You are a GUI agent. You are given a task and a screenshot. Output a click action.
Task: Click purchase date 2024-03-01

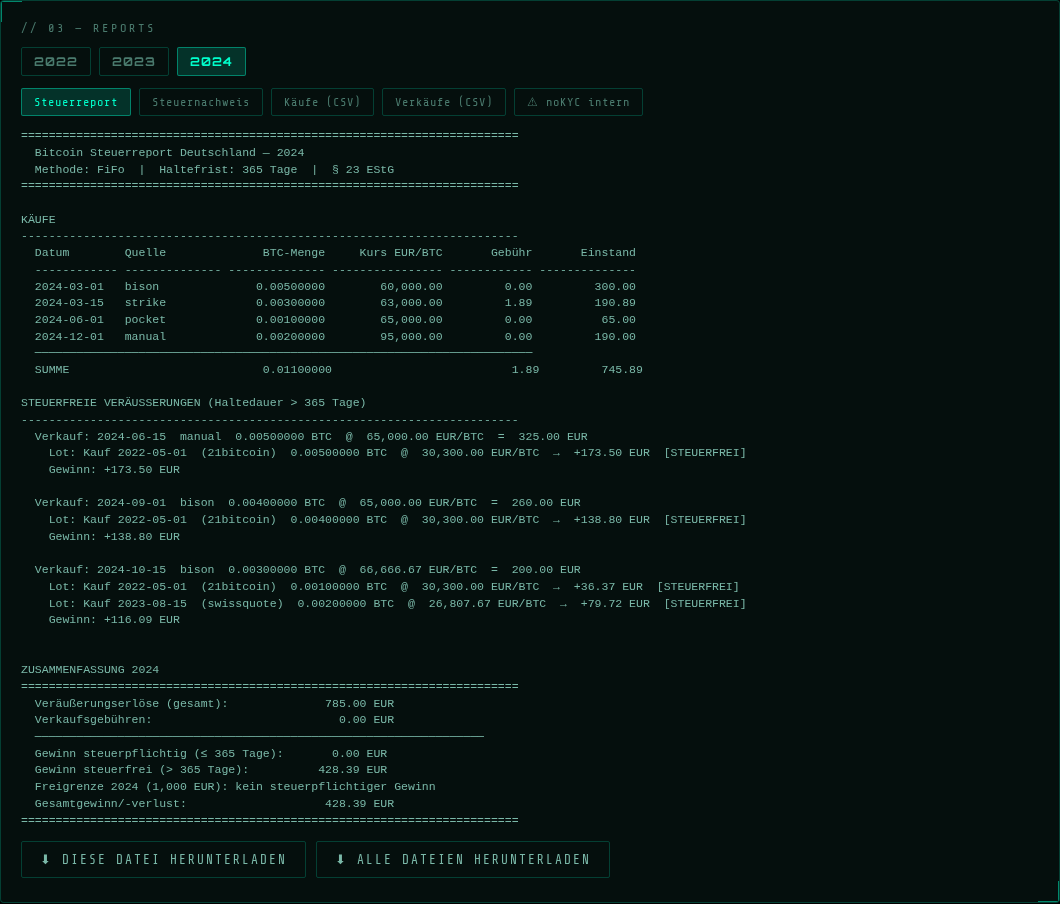coord(69,287)
